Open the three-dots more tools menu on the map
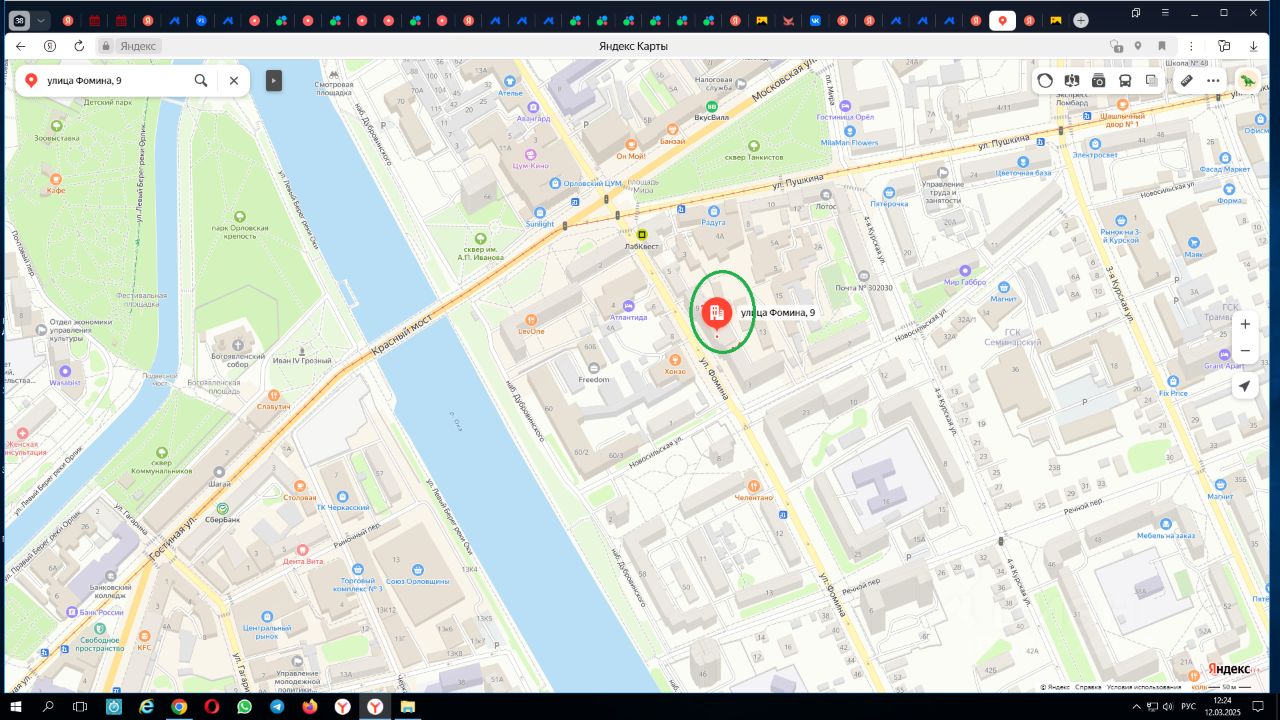 [x=1213, y=80]
